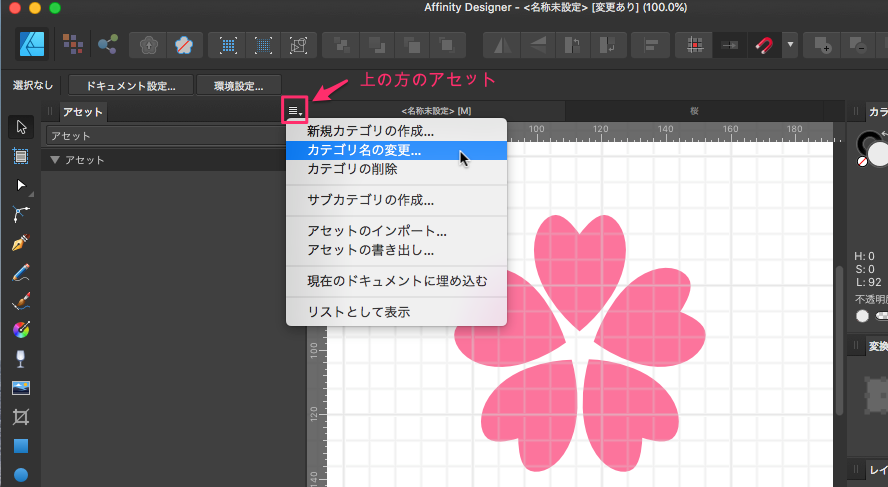
Task: Collapse the アセット subcategory triangle
Action: click(55, 160)
